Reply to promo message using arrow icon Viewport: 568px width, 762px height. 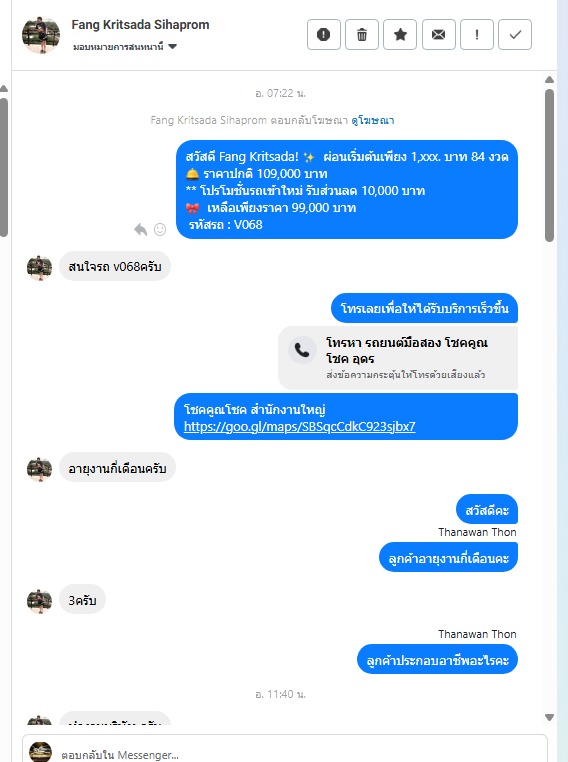pos(140,229)
